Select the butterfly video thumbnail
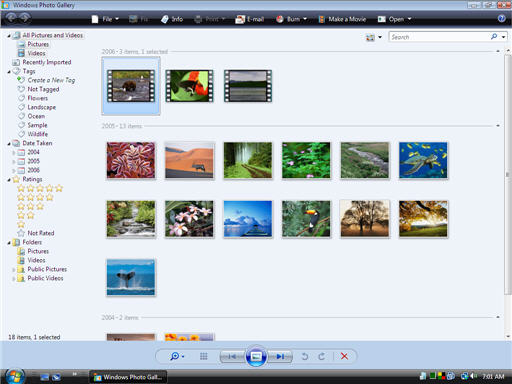This screenshot has height=384, width=512. (189, 86)
